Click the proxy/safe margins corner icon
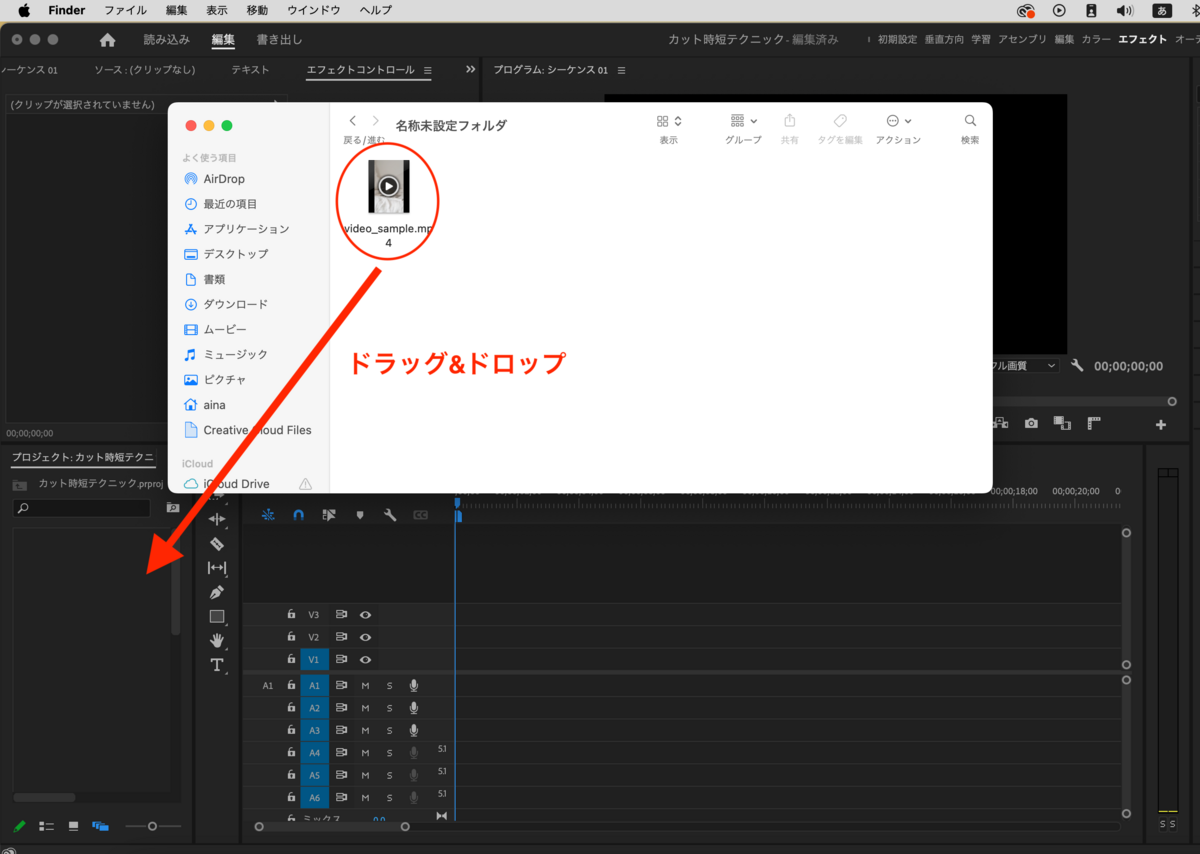Screen dimensions: 1200x854 pyautogui.click(x=1094, y=424)
